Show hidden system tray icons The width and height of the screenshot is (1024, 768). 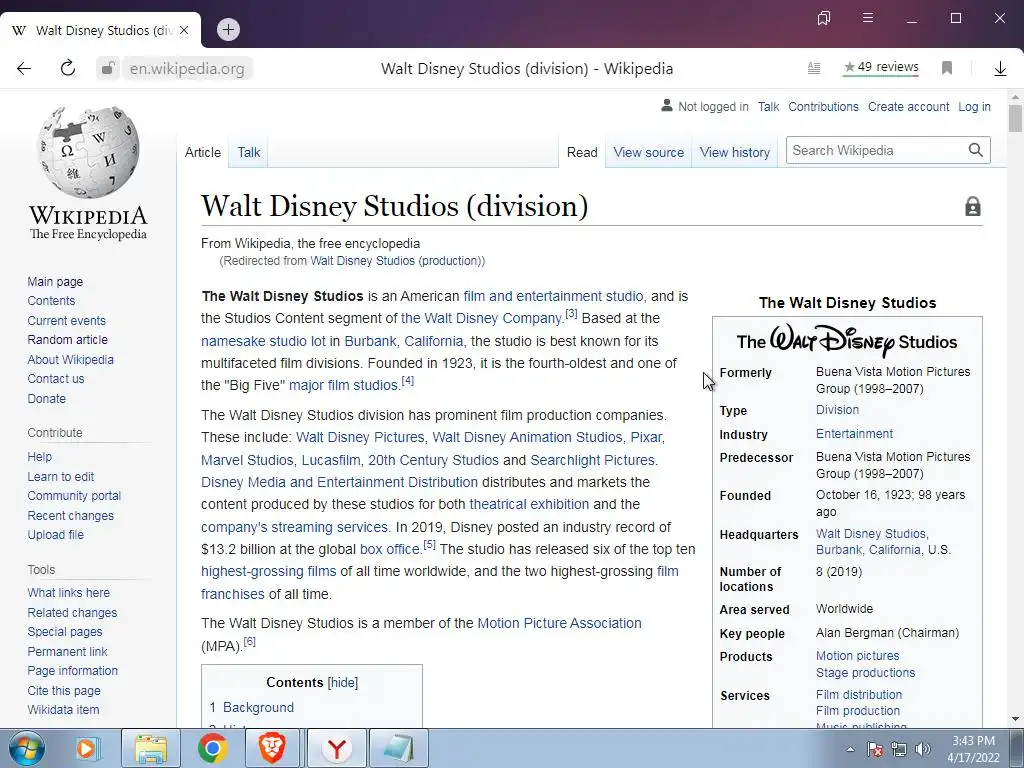[850, 749]
